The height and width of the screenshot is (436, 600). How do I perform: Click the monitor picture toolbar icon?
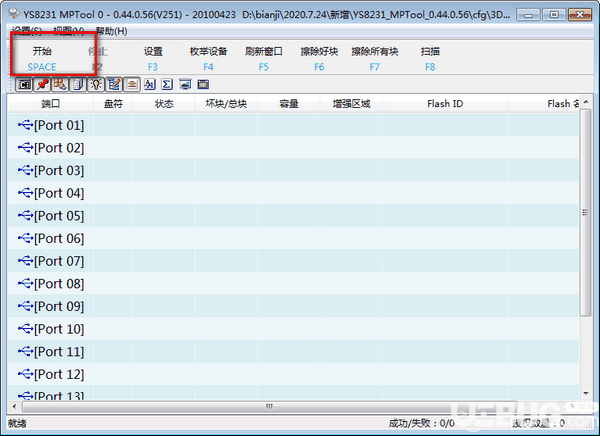[185, 84]
